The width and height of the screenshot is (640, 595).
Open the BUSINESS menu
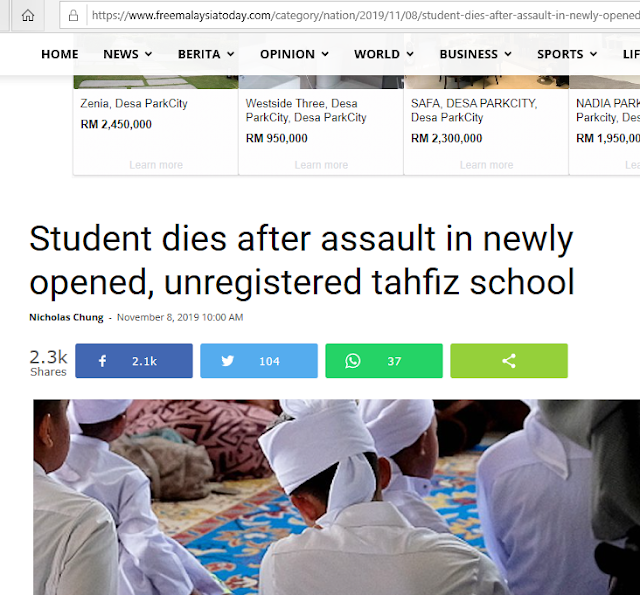[476, 54]
